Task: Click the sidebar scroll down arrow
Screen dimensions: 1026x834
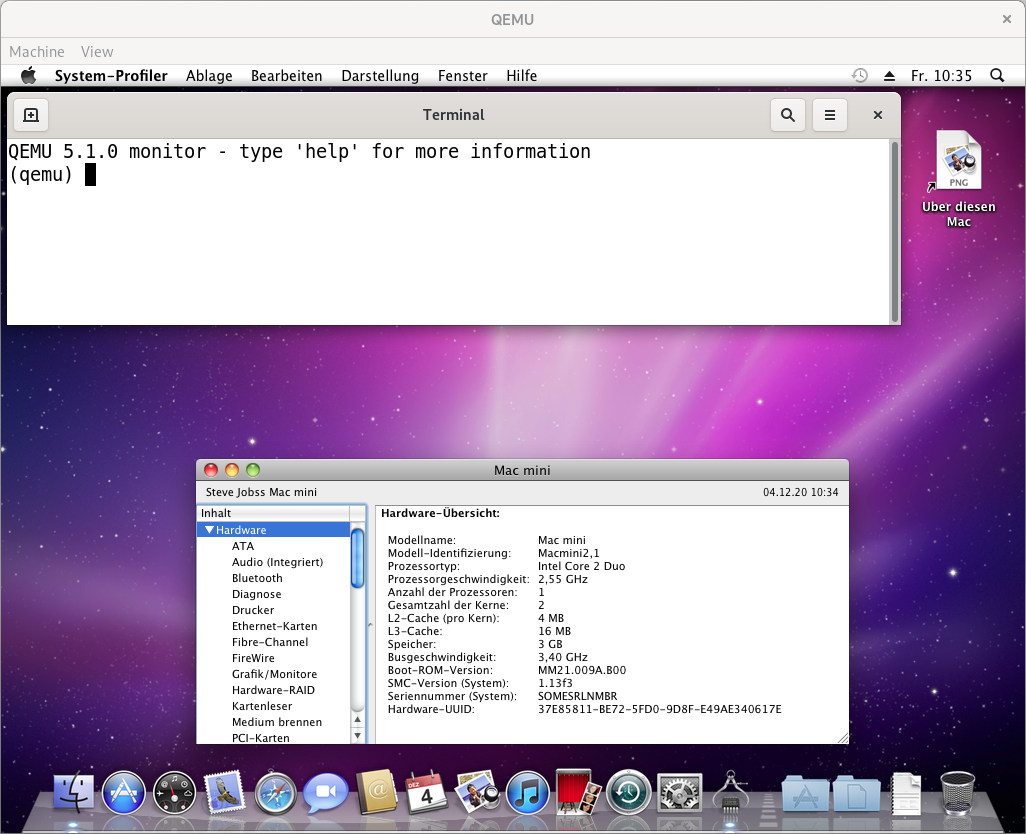Action: pos(357,735)
